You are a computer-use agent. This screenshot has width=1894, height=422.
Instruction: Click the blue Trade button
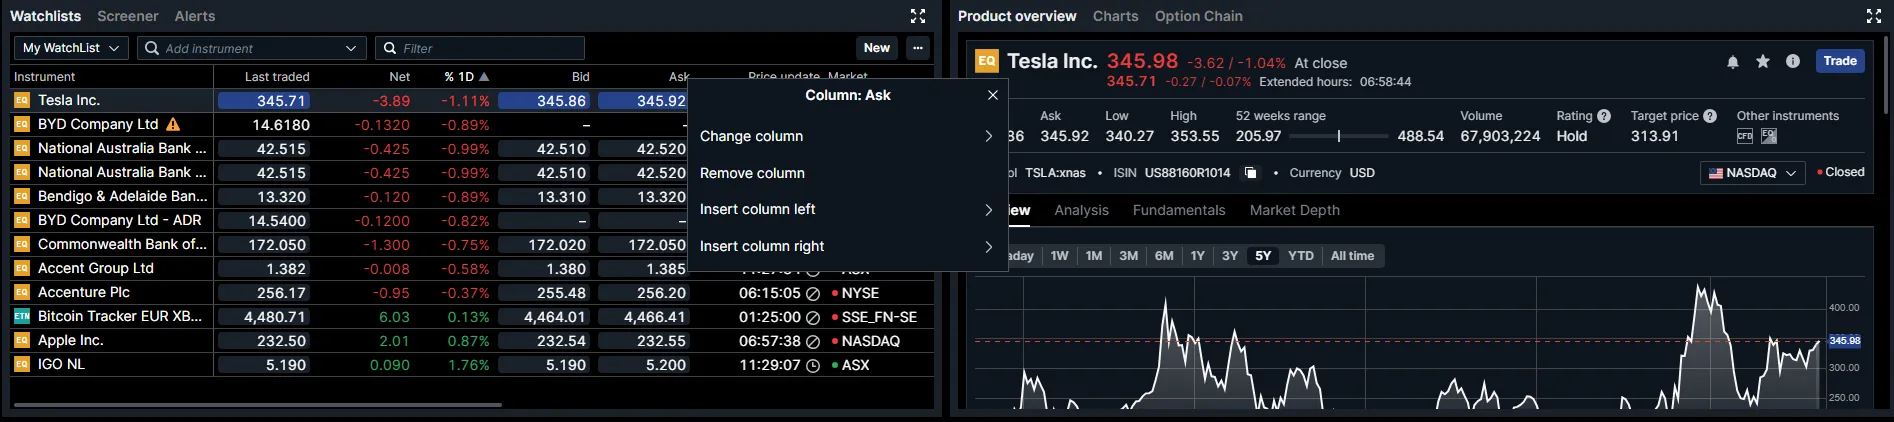(x=1840, y=61)
